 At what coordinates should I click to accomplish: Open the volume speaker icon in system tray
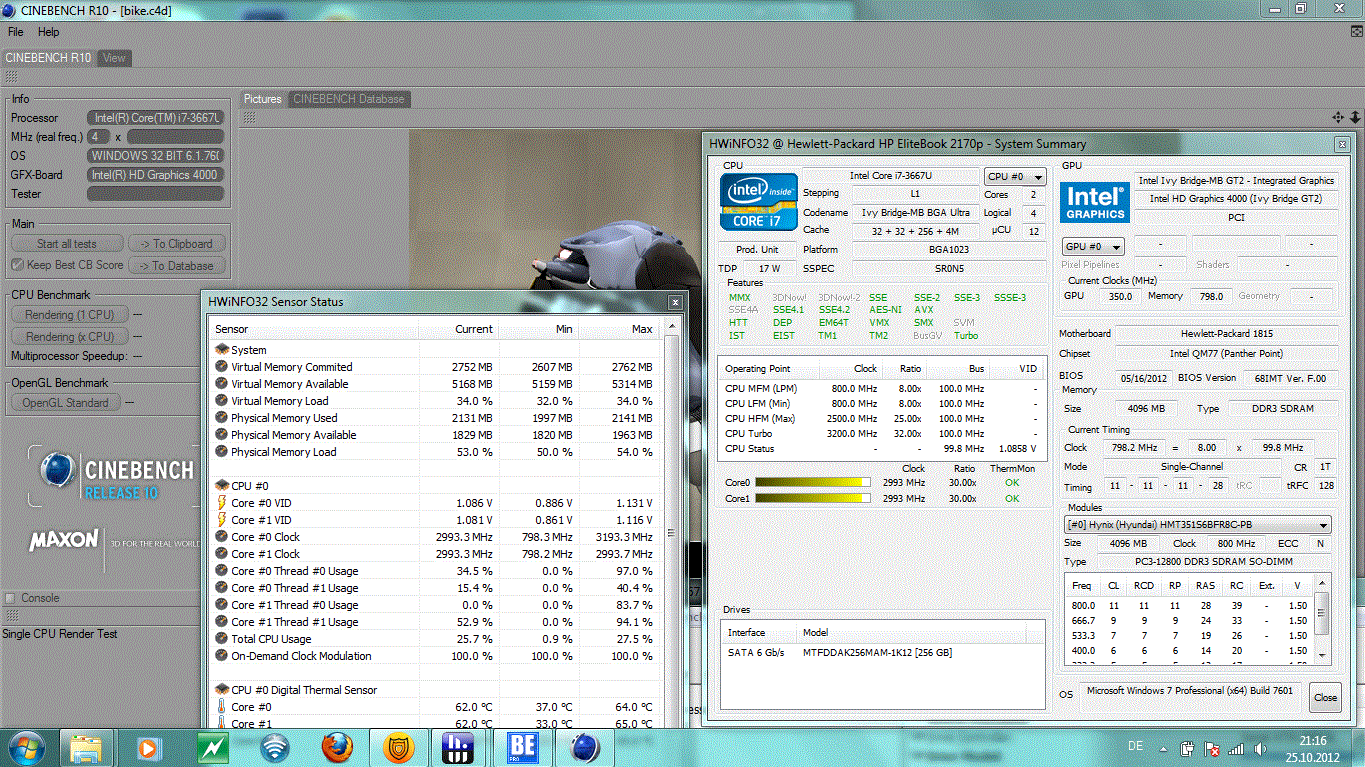pos(1260,748)
